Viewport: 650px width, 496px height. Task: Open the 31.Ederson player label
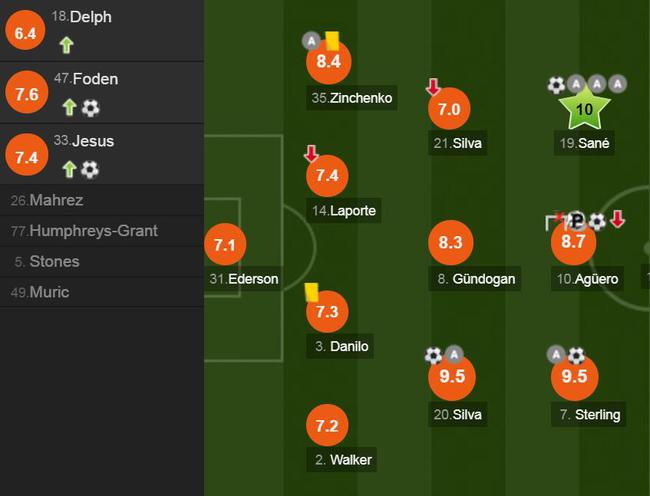click(243, 279)
